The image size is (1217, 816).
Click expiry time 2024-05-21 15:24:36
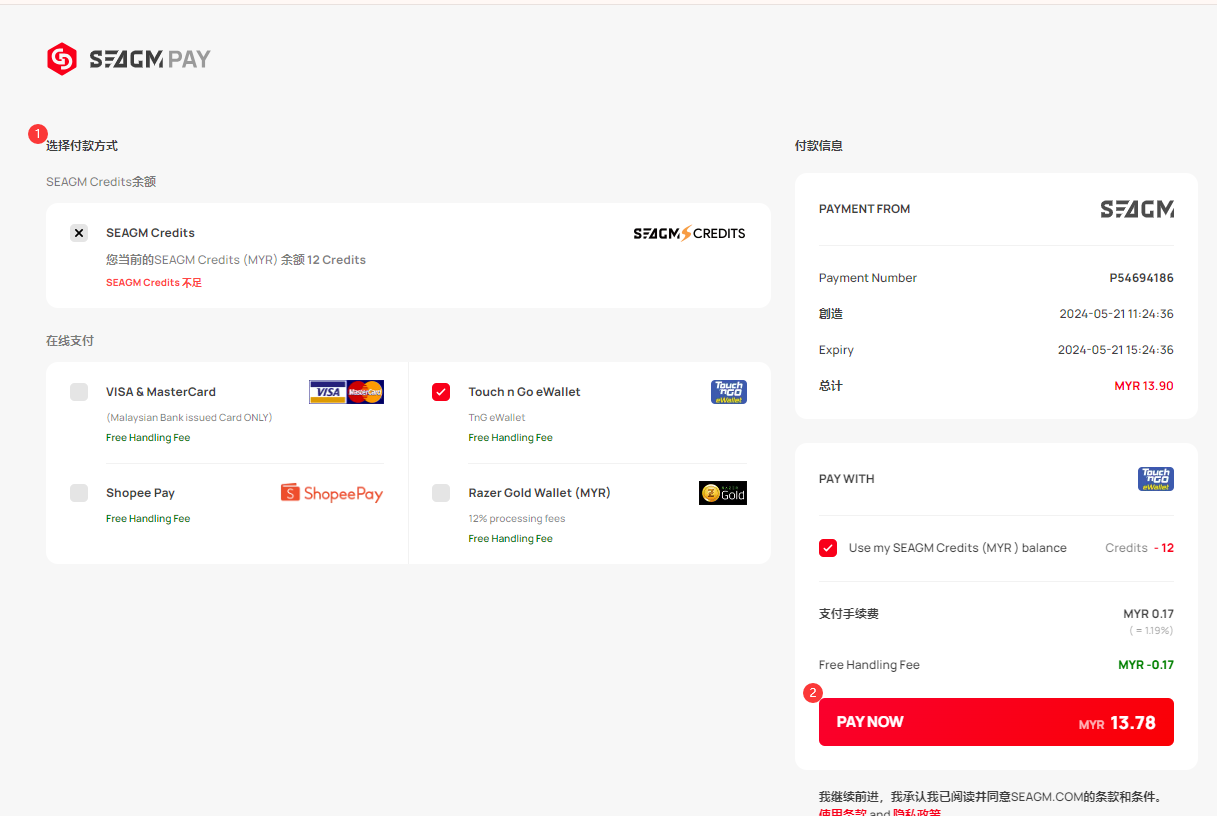[x=1116, y=350]
